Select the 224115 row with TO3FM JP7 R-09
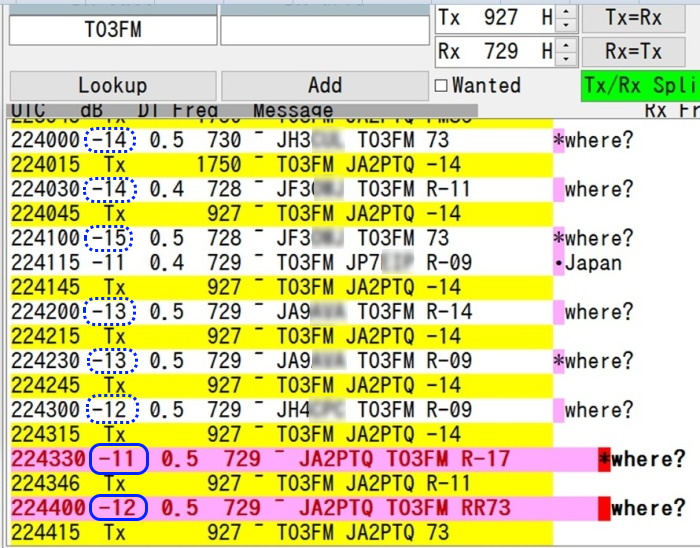The image size is (700, 548). point(281,263)
